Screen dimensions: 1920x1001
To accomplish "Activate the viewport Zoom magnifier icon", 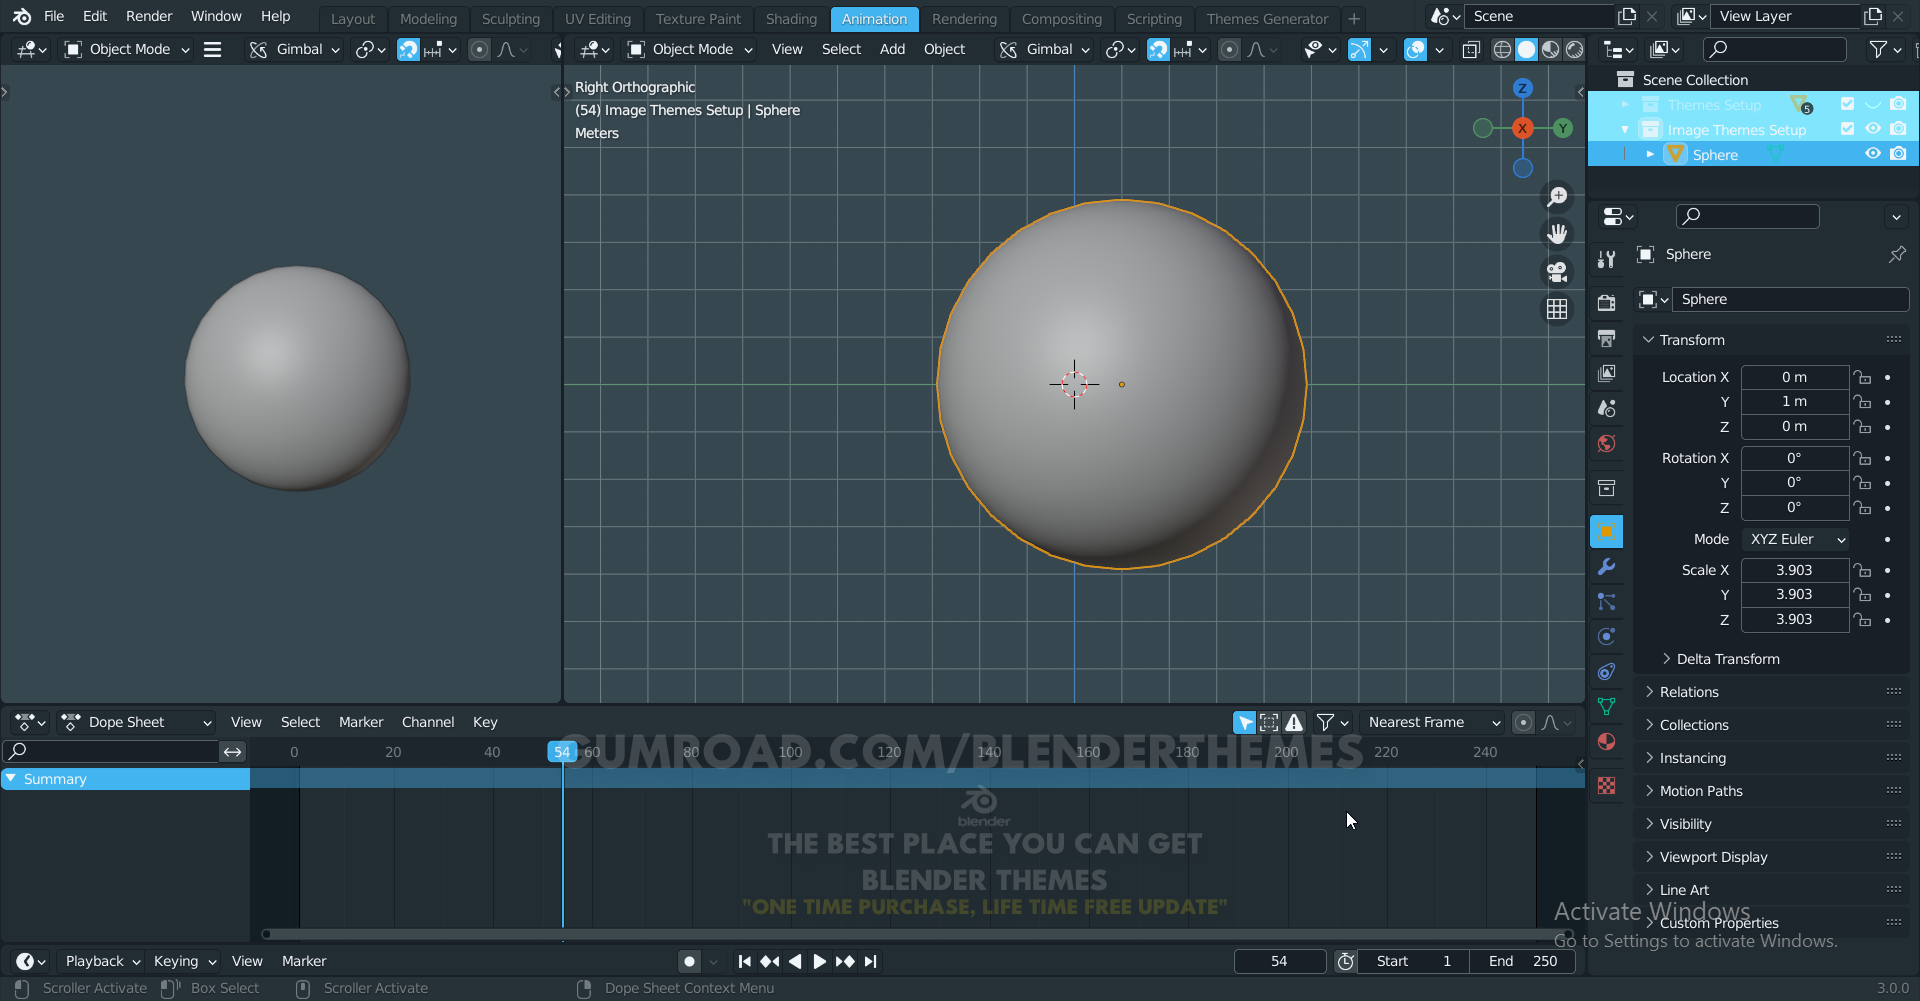I will 1558,196.
